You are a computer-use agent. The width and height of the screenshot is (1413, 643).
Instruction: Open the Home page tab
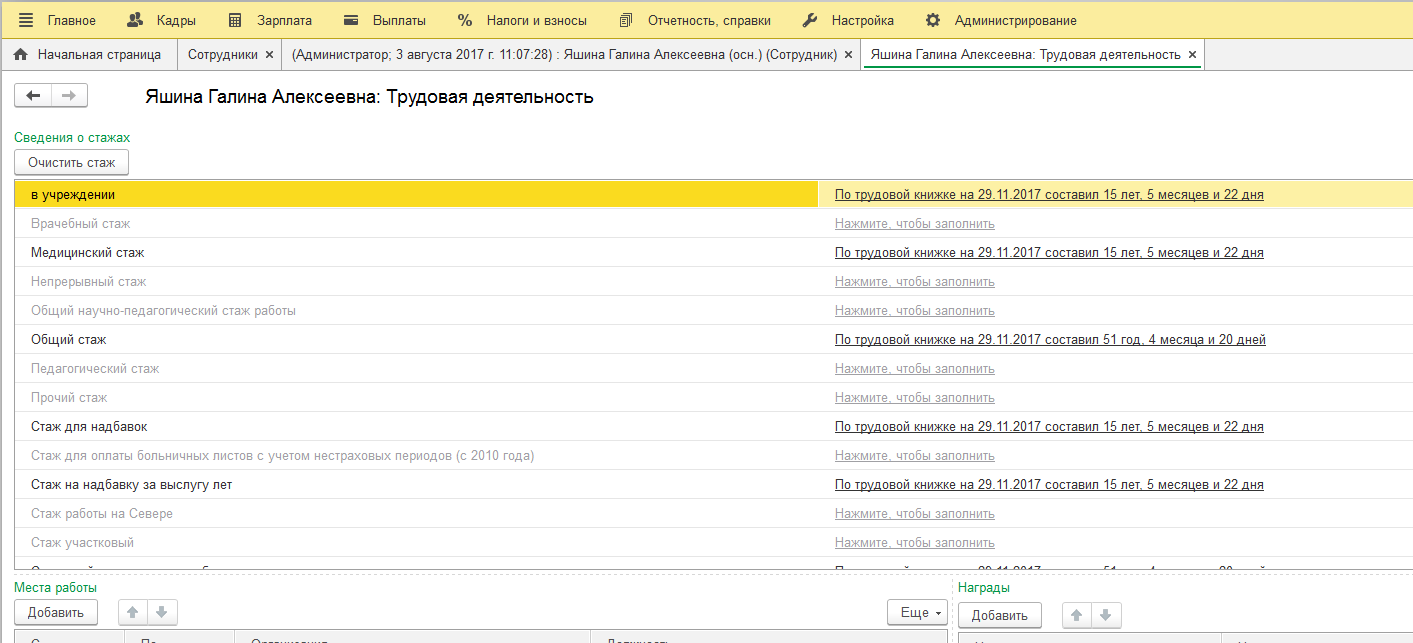coord(88,55)
